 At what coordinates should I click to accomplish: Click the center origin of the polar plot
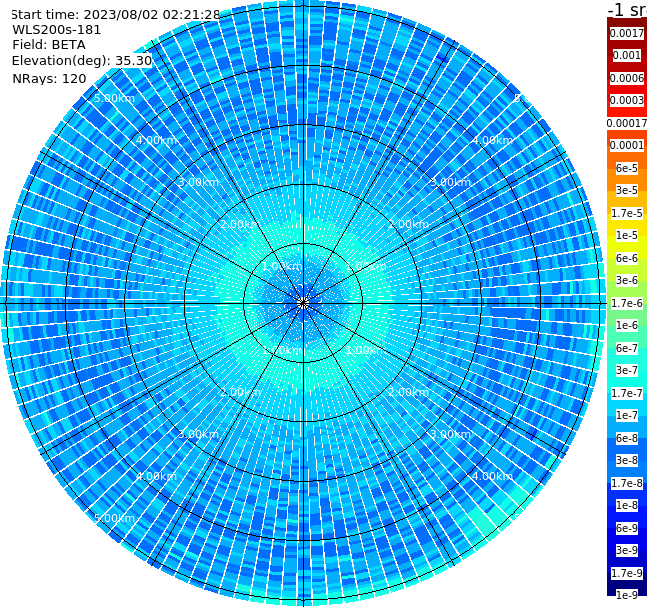303,303
